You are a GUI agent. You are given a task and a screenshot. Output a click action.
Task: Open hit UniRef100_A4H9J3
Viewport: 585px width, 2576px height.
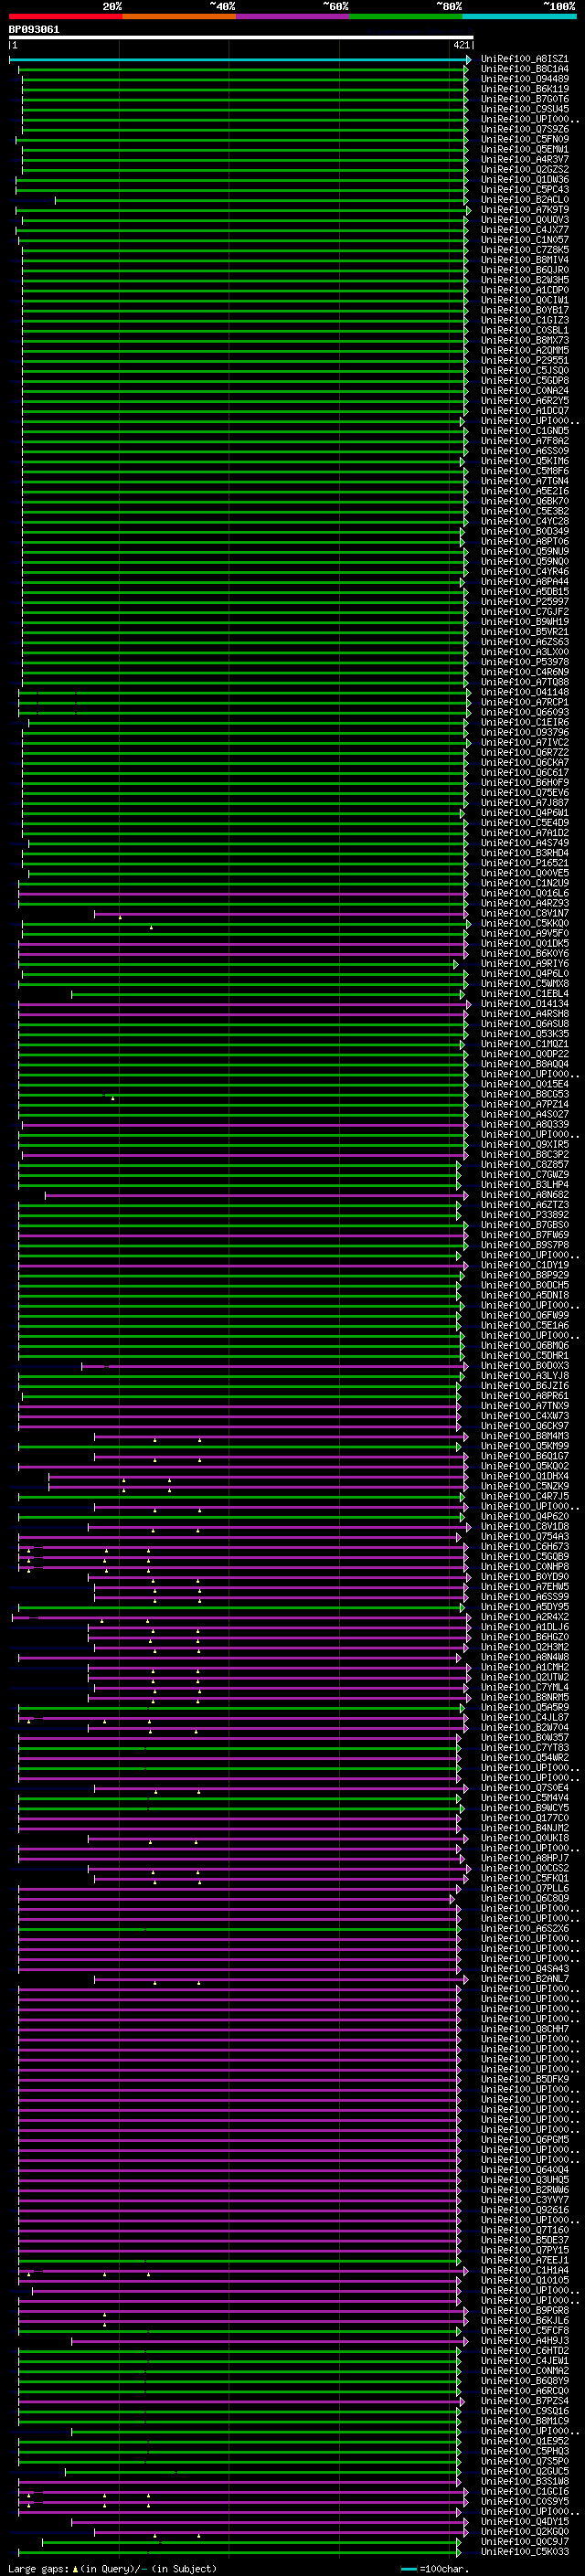pyautogui.click(x=524, y=2341)
